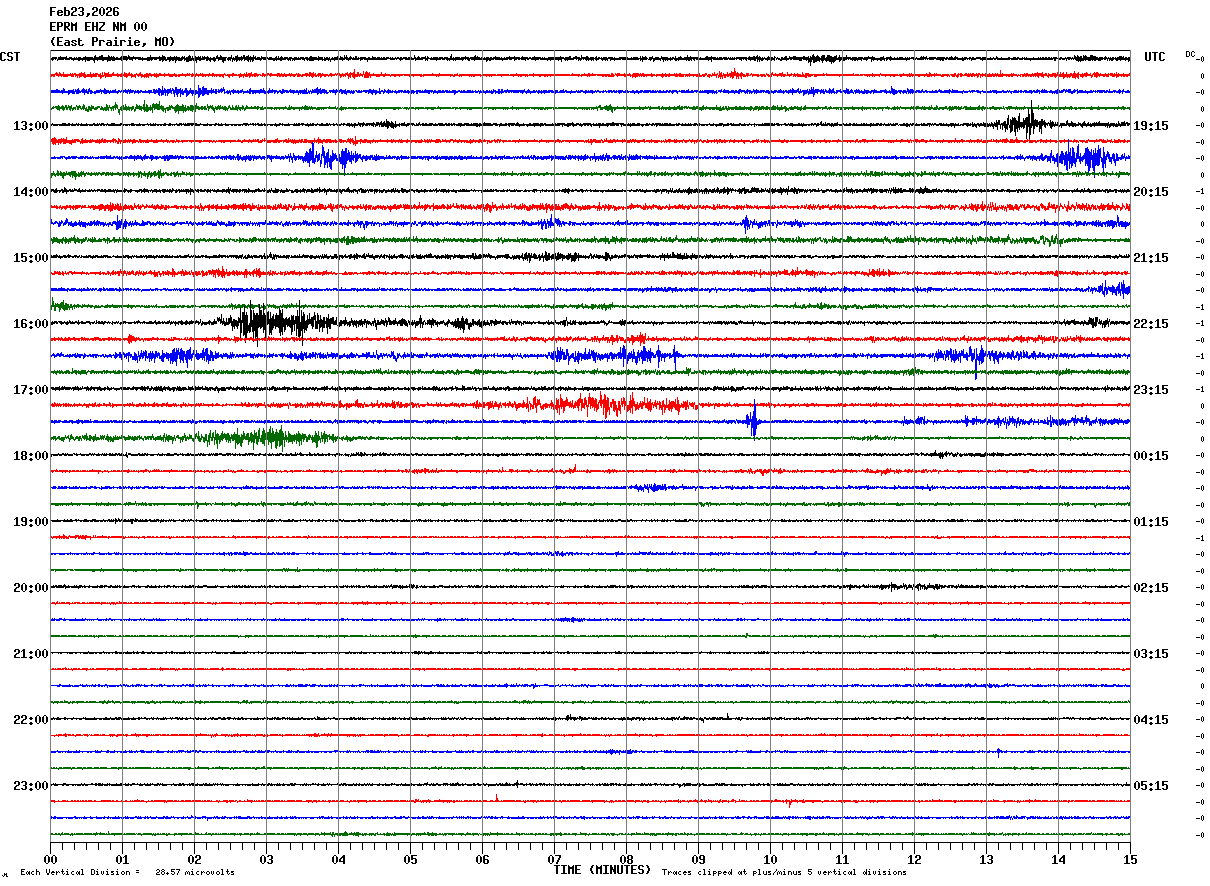Click the 00:15 UTC time label
The image size is (1210, 886).
1151,456
